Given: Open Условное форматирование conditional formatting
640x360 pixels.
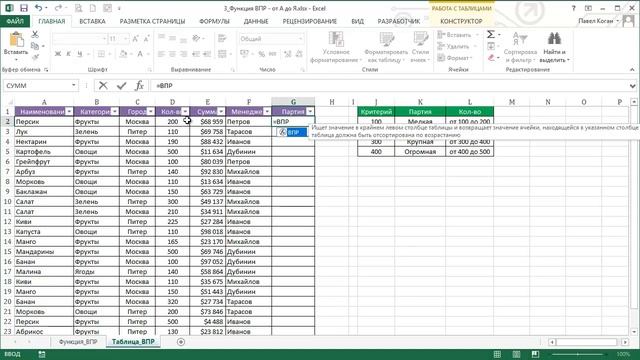Looking at the screenshot, I should coord(336,47).
